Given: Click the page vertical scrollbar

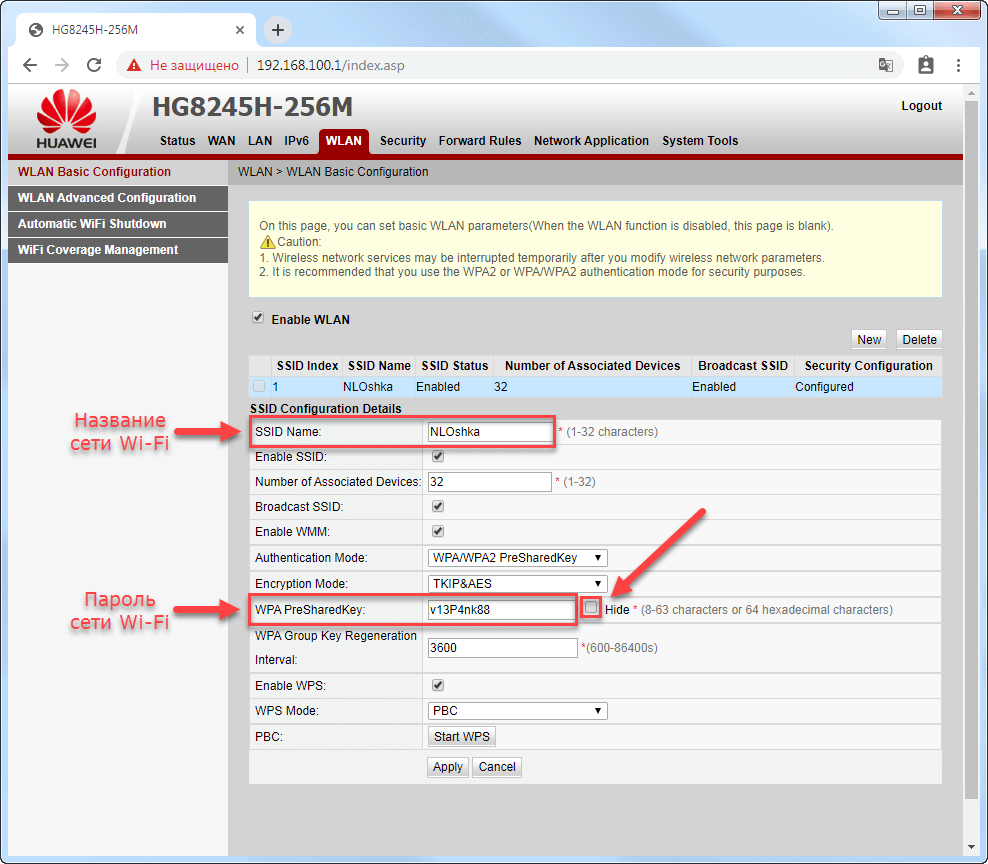Looking at the screenshot, I should (970, 450).
